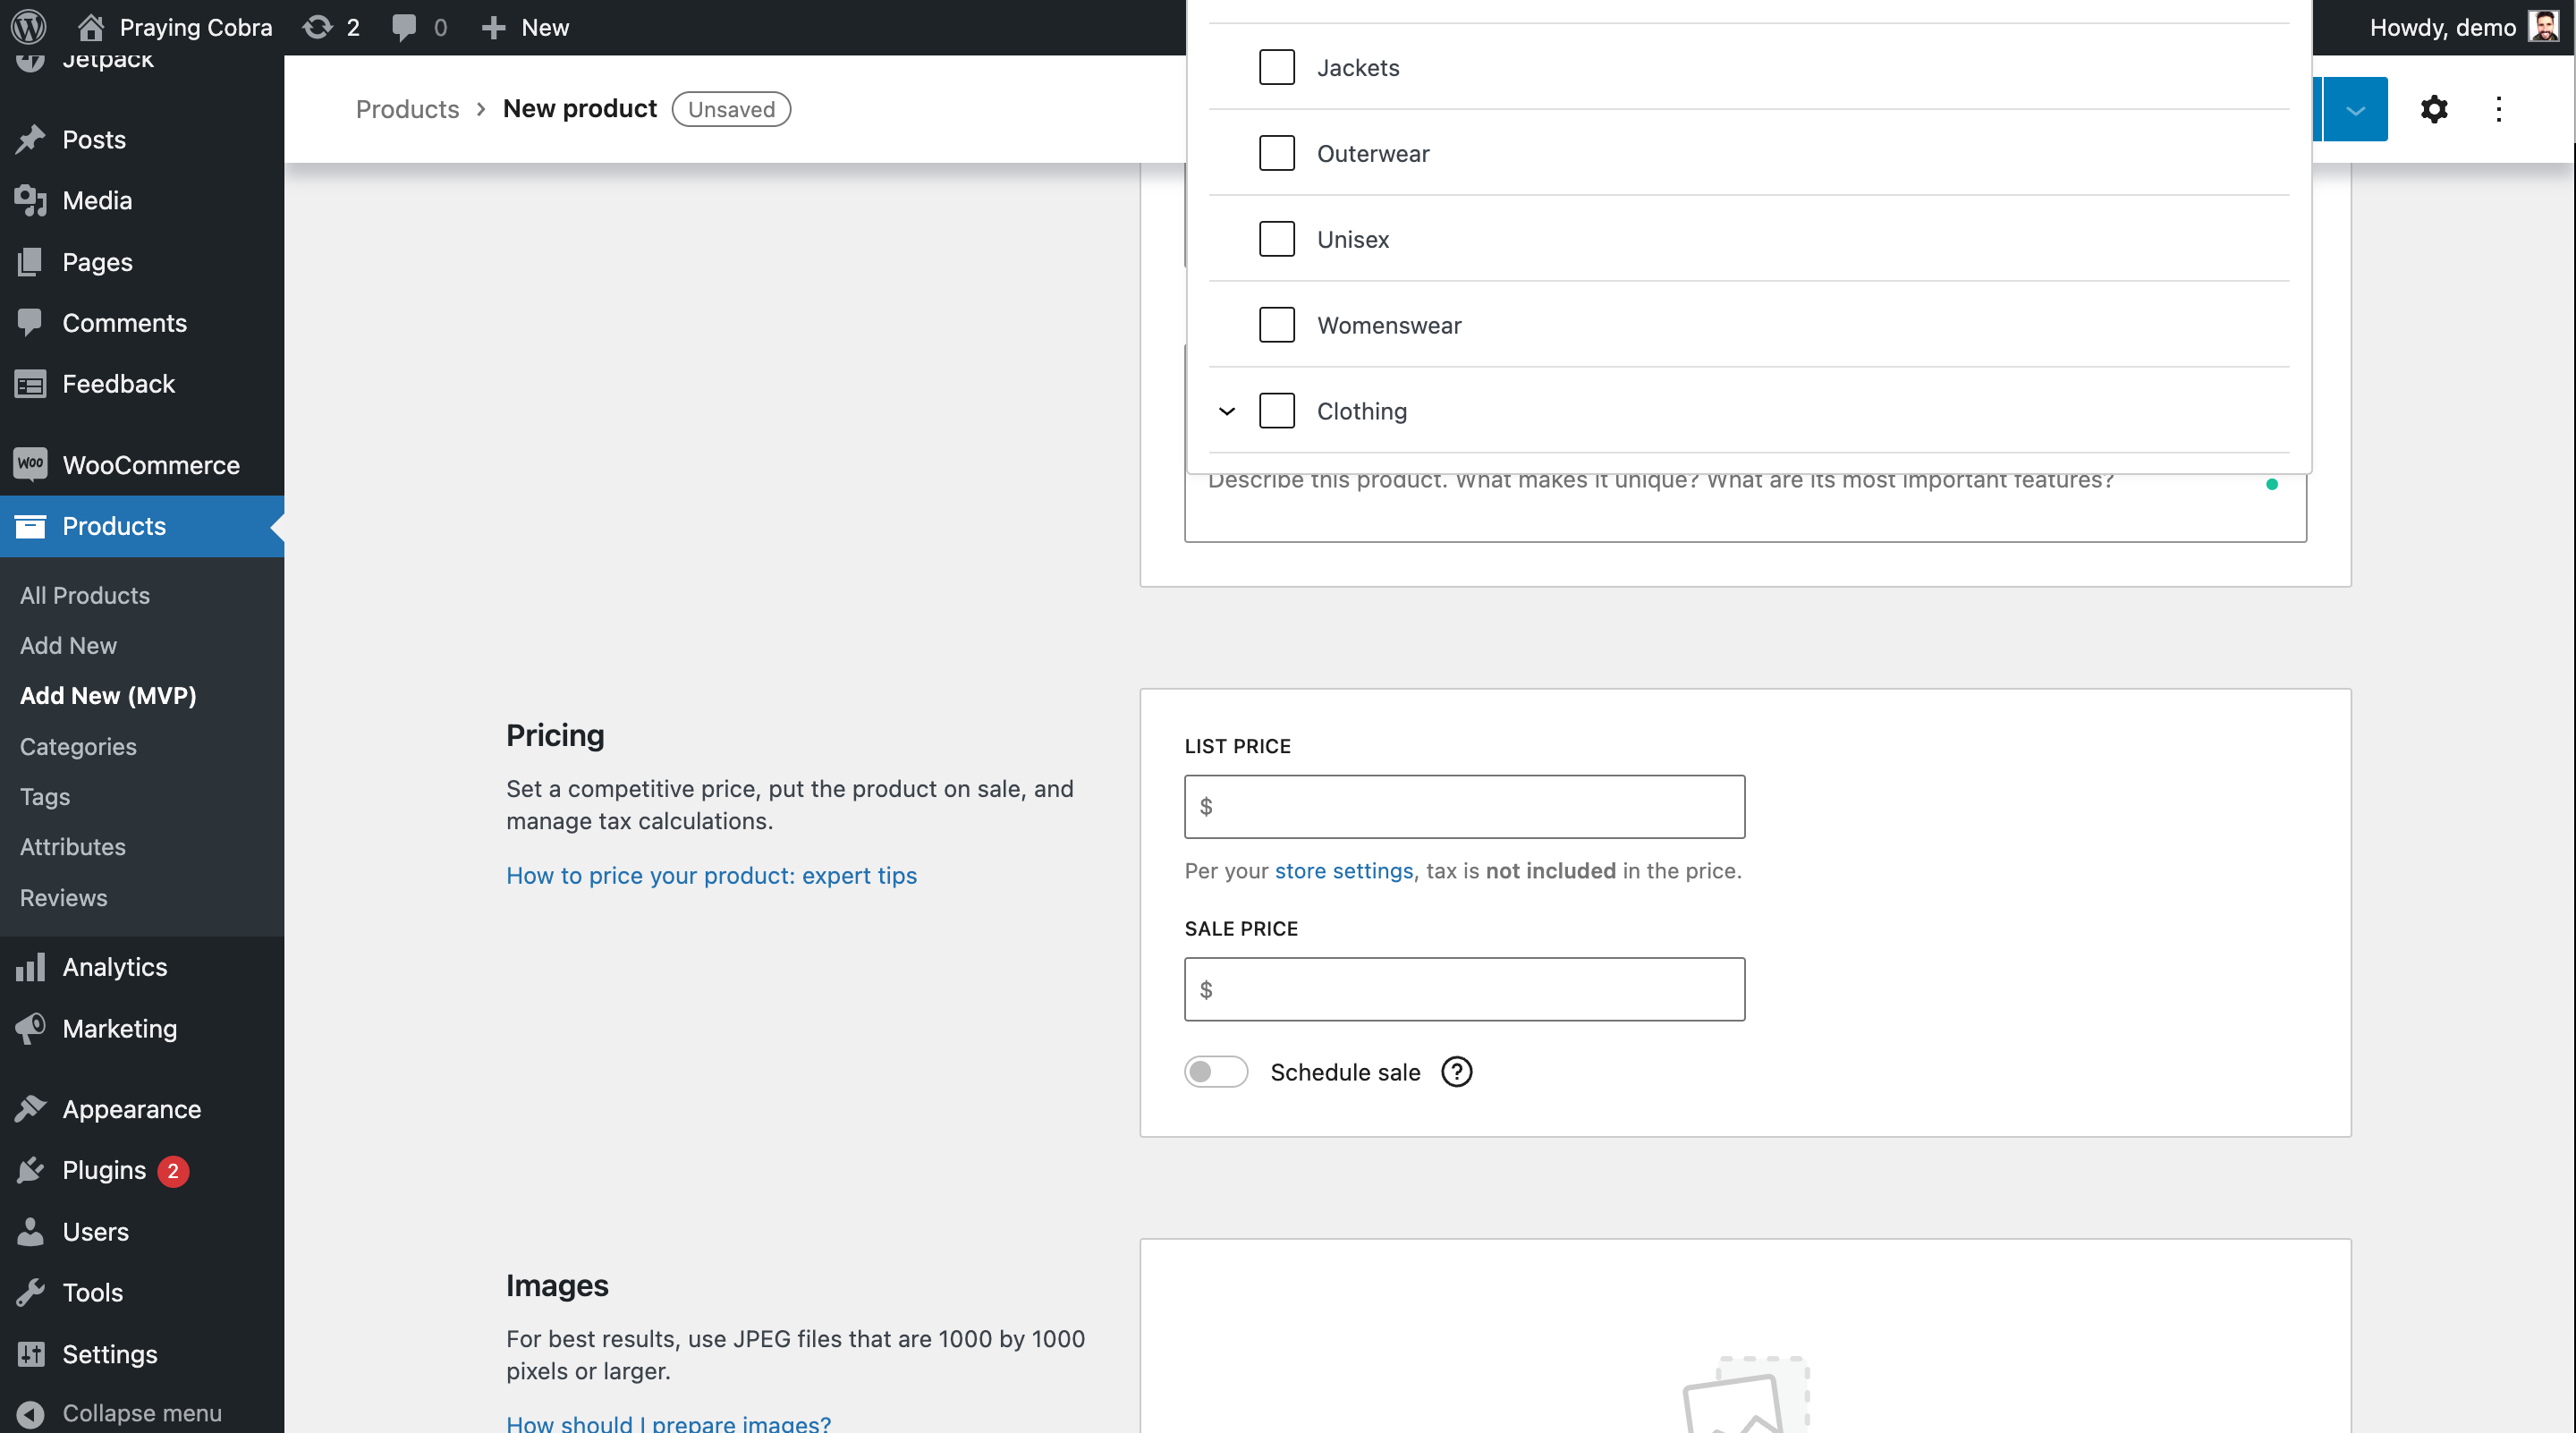This screenshot has height=1433, width=2576.
Task: Open the Media library icon in sidebar
Action: tap(30, 200)
